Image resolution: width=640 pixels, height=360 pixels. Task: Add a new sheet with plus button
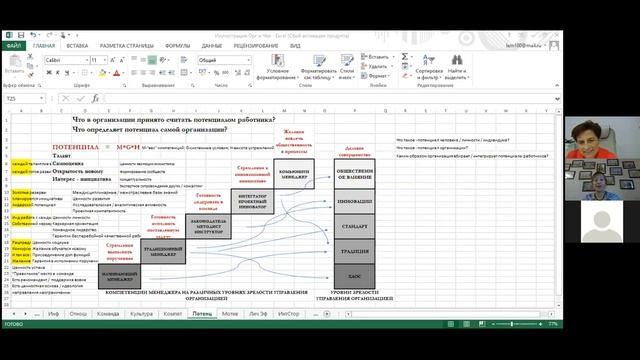tap(327, 313)
